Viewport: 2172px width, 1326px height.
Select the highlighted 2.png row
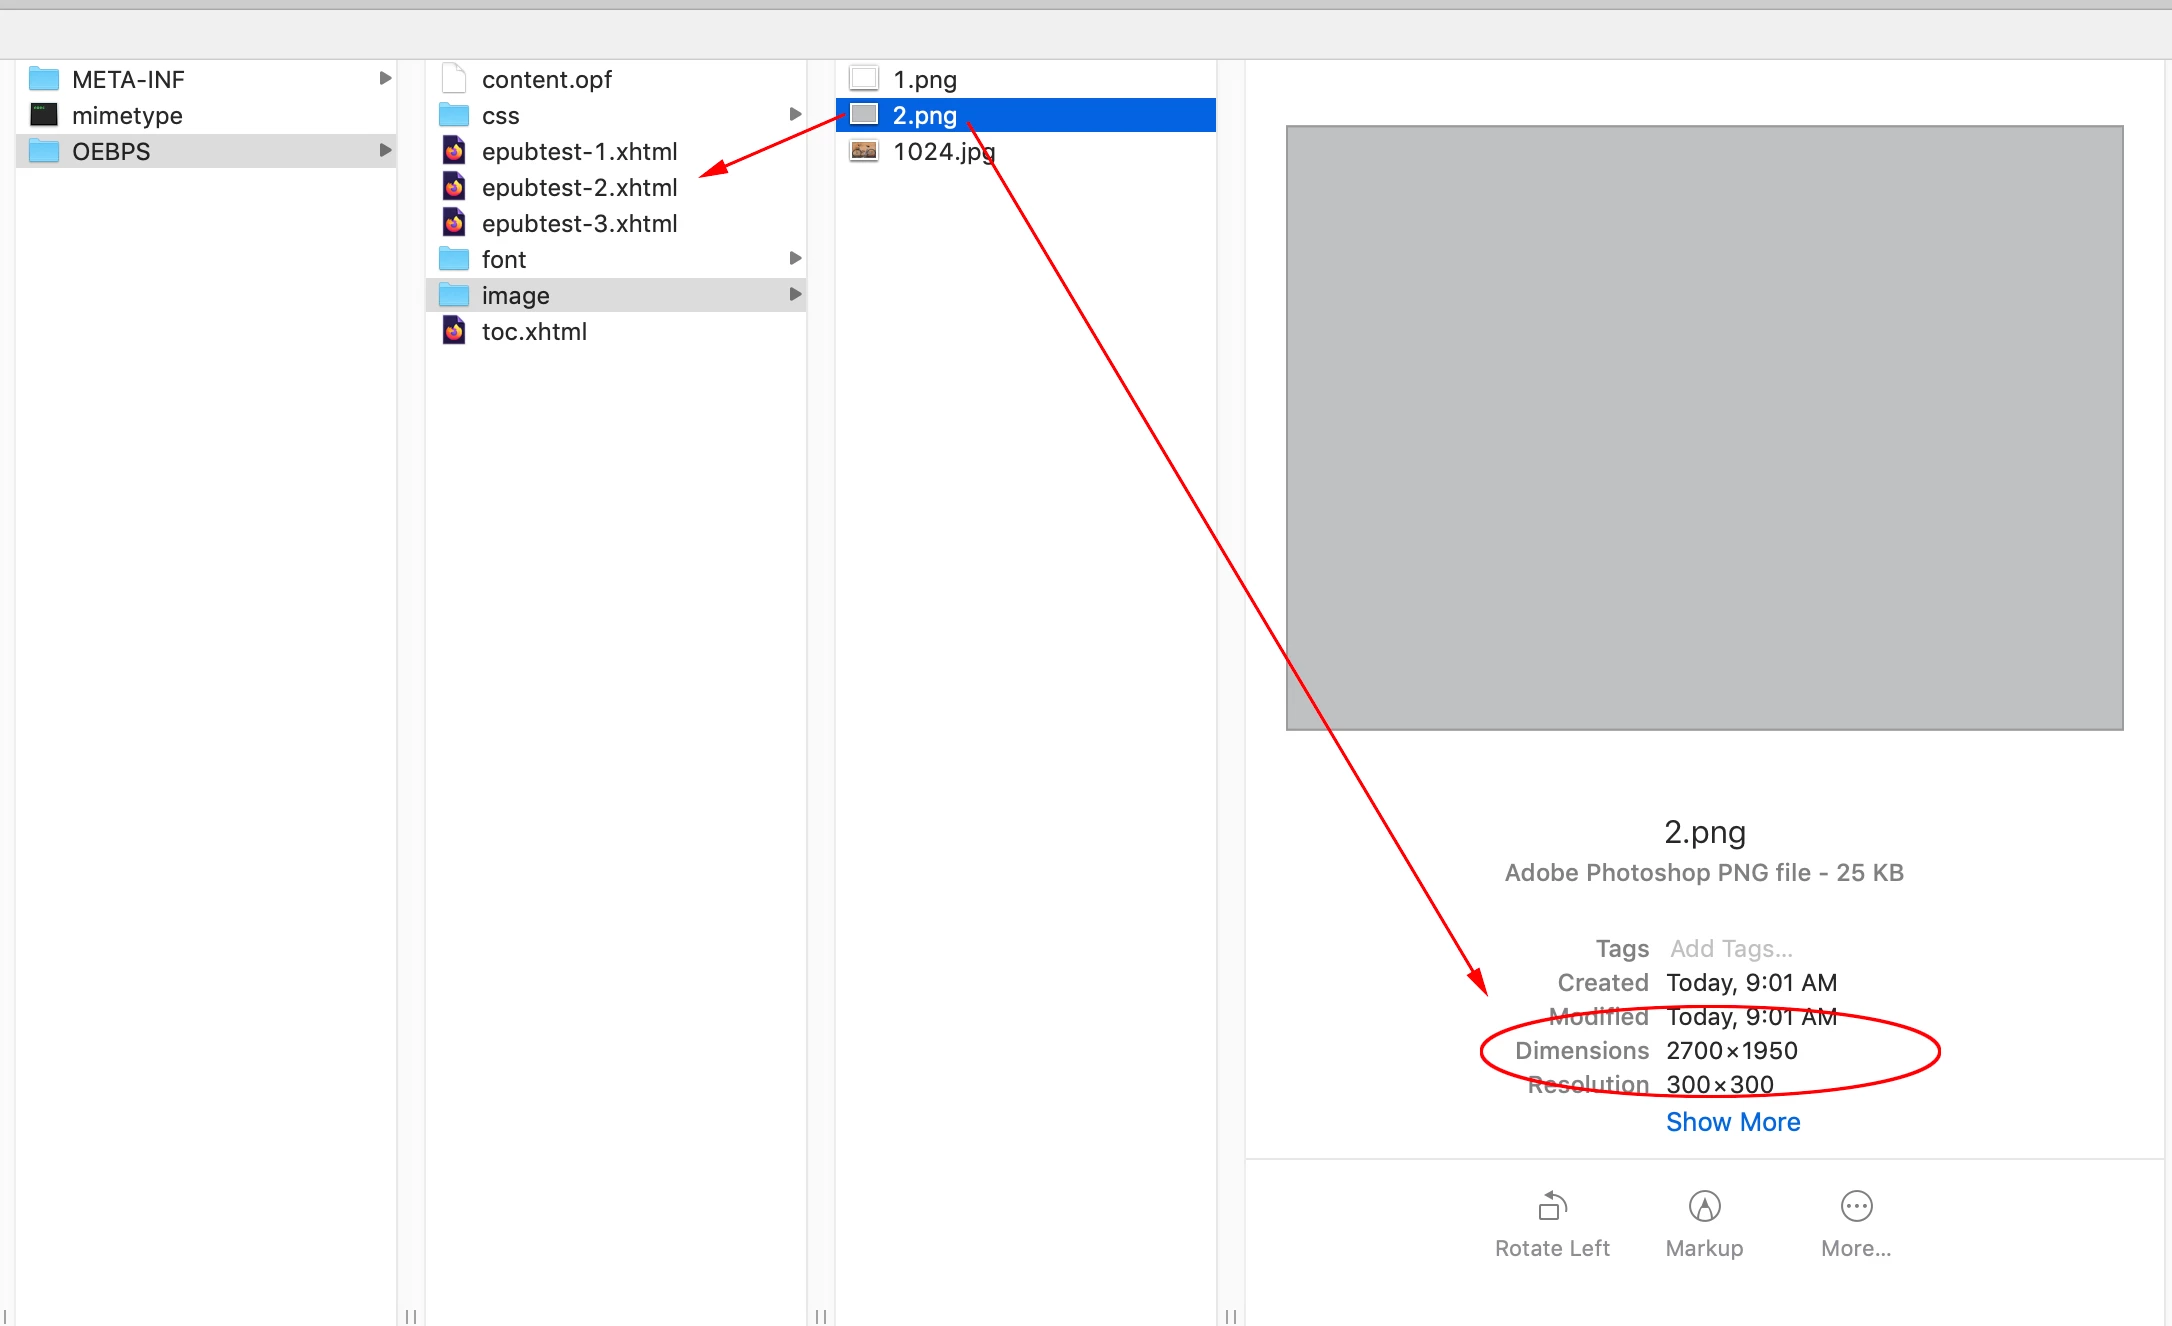(1025, 115)
